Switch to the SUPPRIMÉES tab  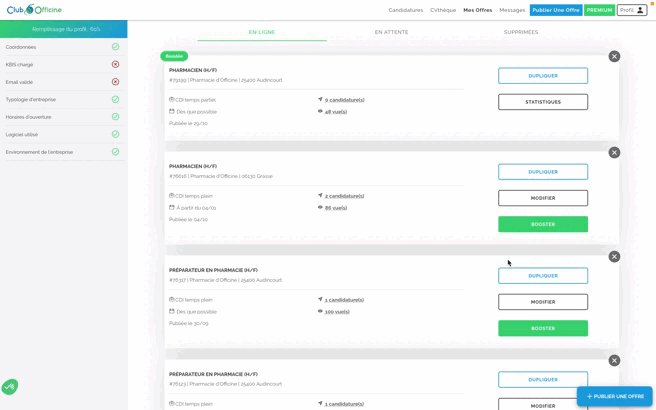521,32
